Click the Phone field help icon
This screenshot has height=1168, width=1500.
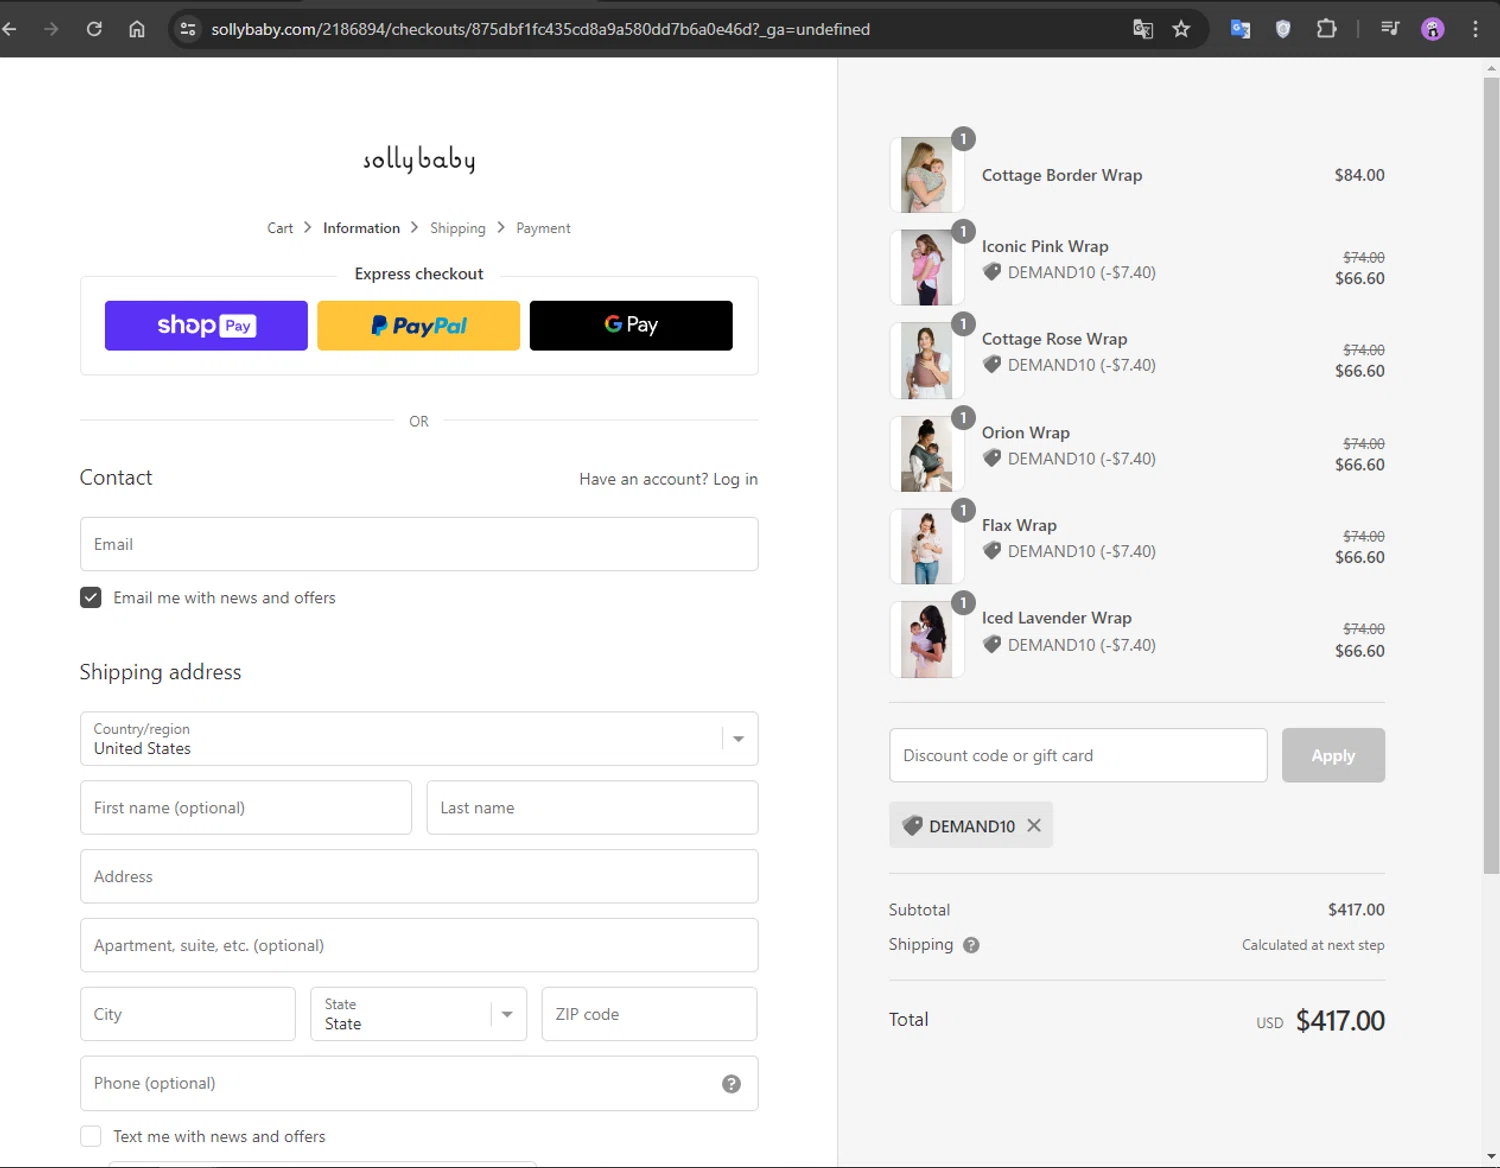click(x=731, y=1084)
